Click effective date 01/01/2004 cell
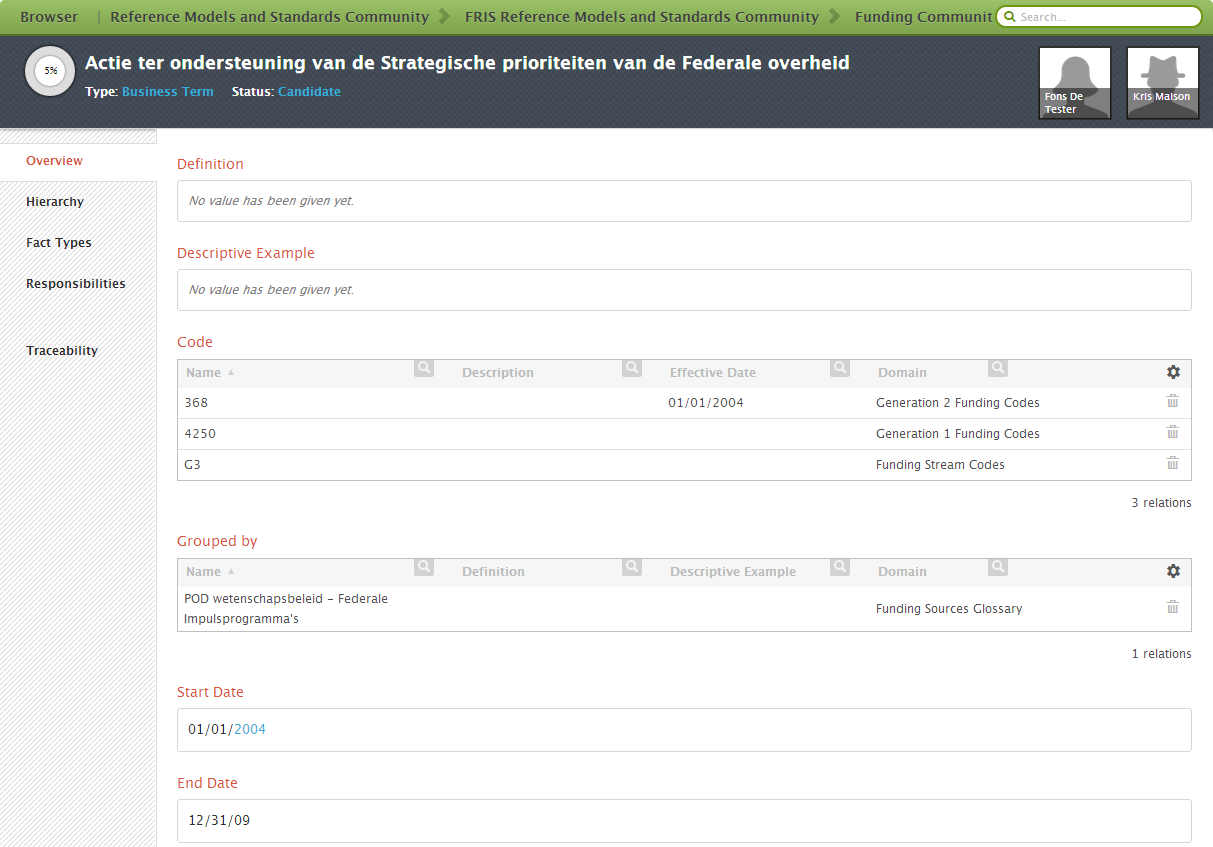The width and height of the screenshot is (1213, 847). point(706,403)
